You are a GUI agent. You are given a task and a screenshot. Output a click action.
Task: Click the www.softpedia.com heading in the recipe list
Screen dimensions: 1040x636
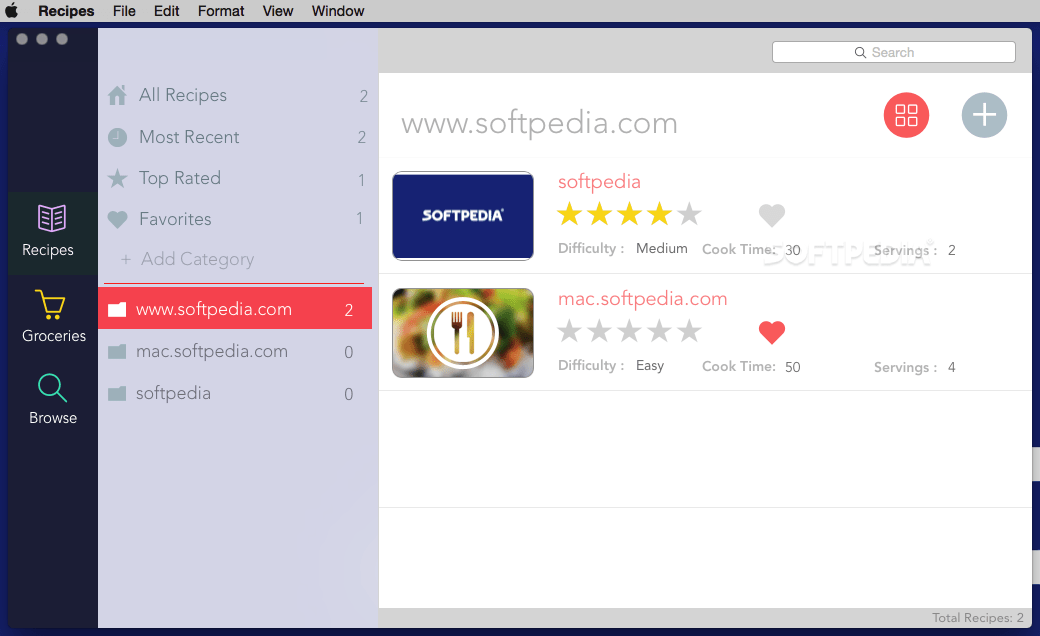pyautogui.click(x=539, y=123)
